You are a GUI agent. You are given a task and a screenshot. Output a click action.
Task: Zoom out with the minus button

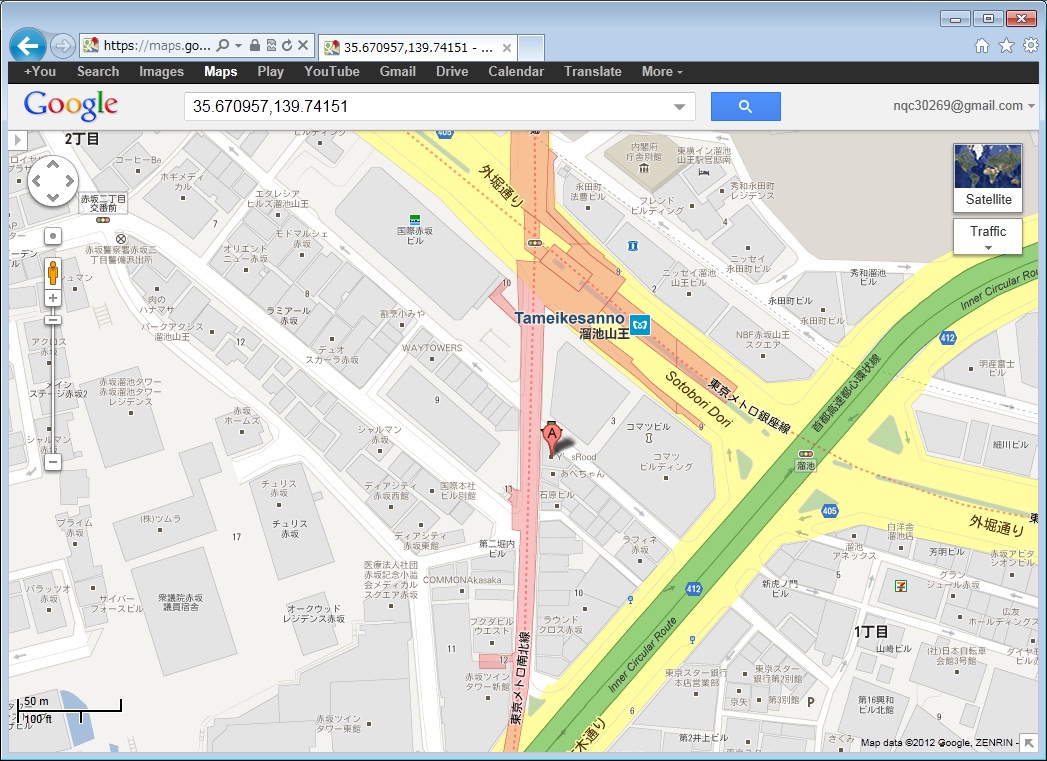coord(53,461)
